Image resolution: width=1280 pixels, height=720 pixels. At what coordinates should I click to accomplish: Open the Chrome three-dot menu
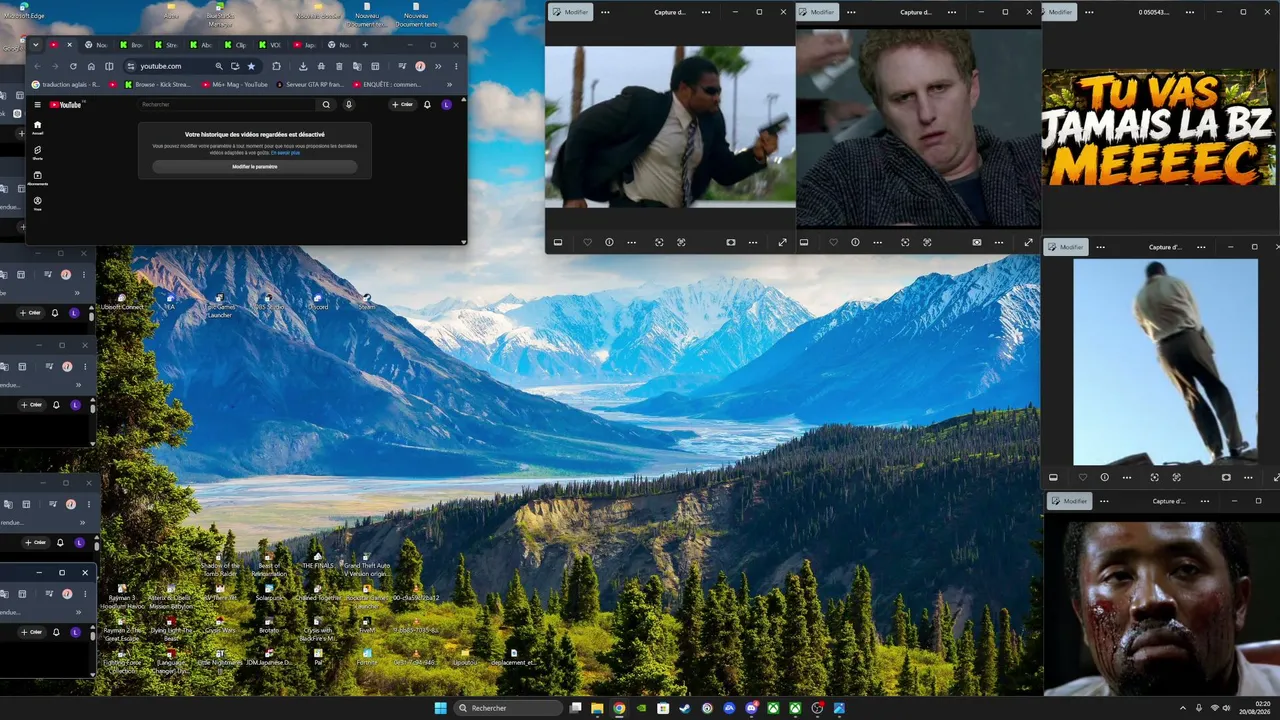click(x=456, y=66)
